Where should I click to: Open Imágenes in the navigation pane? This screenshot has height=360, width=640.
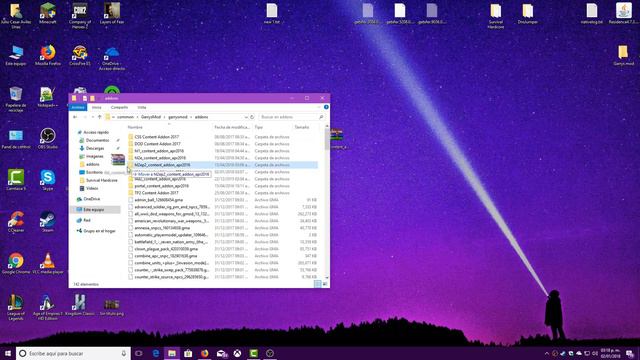[94, 156]
